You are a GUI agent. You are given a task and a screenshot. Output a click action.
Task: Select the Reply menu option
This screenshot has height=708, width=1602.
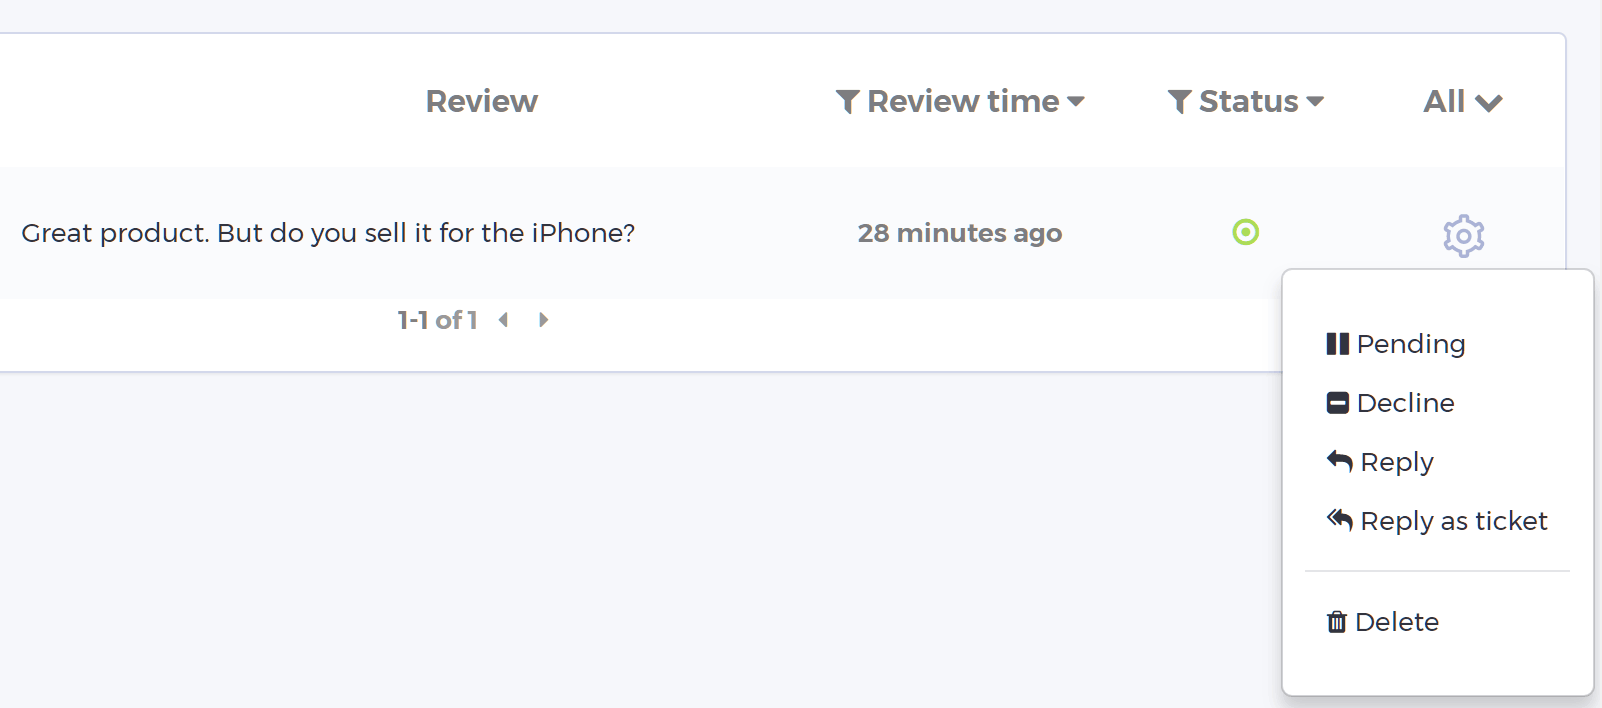pyautogui.click(x=1397, y=462)
